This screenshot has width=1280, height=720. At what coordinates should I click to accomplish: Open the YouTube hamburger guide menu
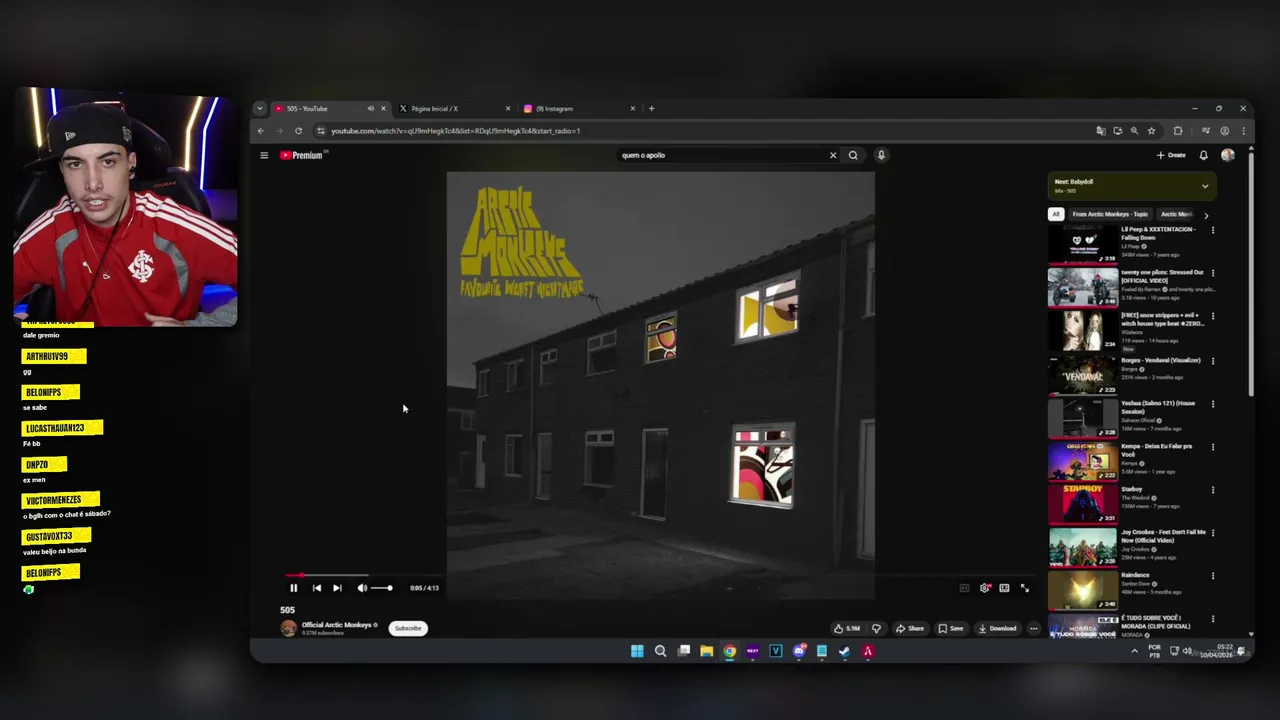click(x=264, y=155)
